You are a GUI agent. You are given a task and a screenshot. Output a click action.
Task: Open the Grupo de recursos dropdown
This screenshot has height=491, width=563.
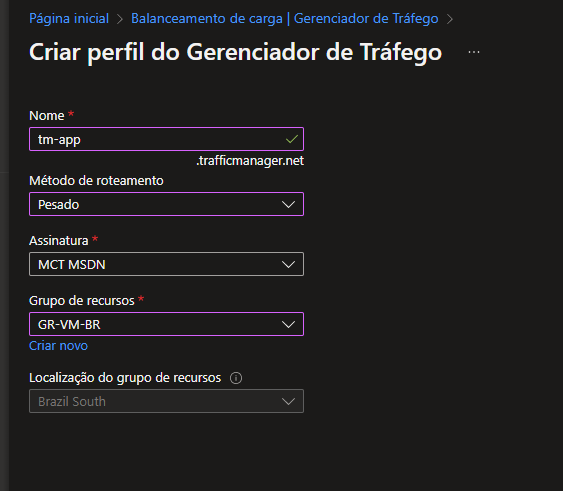pyautogui.click(x=166, y=324)
